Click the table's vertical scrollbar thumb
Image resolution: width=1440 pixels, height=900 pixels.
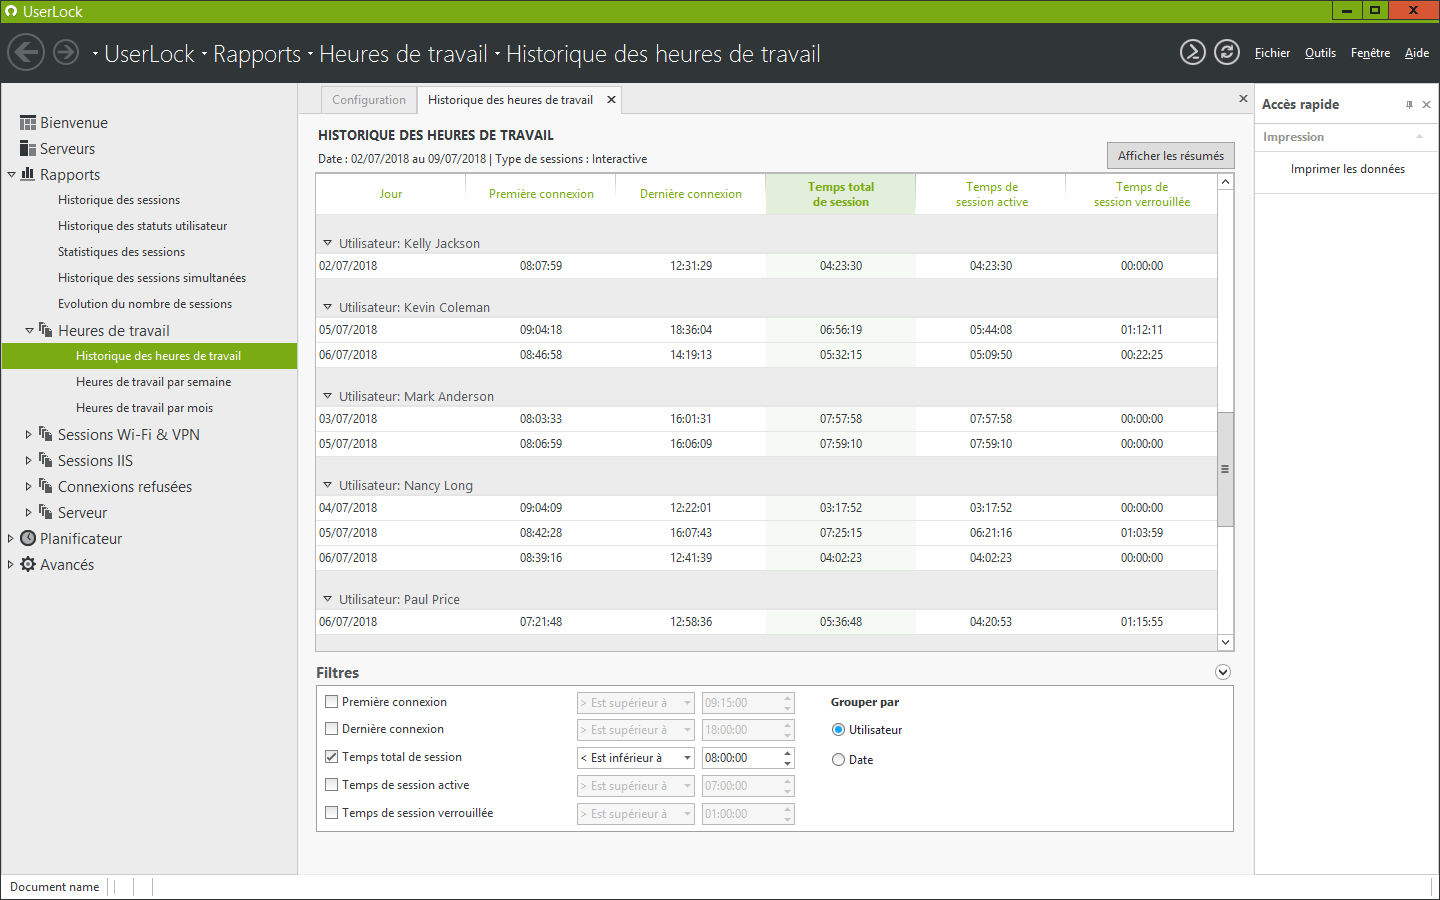pos(1225,469)
